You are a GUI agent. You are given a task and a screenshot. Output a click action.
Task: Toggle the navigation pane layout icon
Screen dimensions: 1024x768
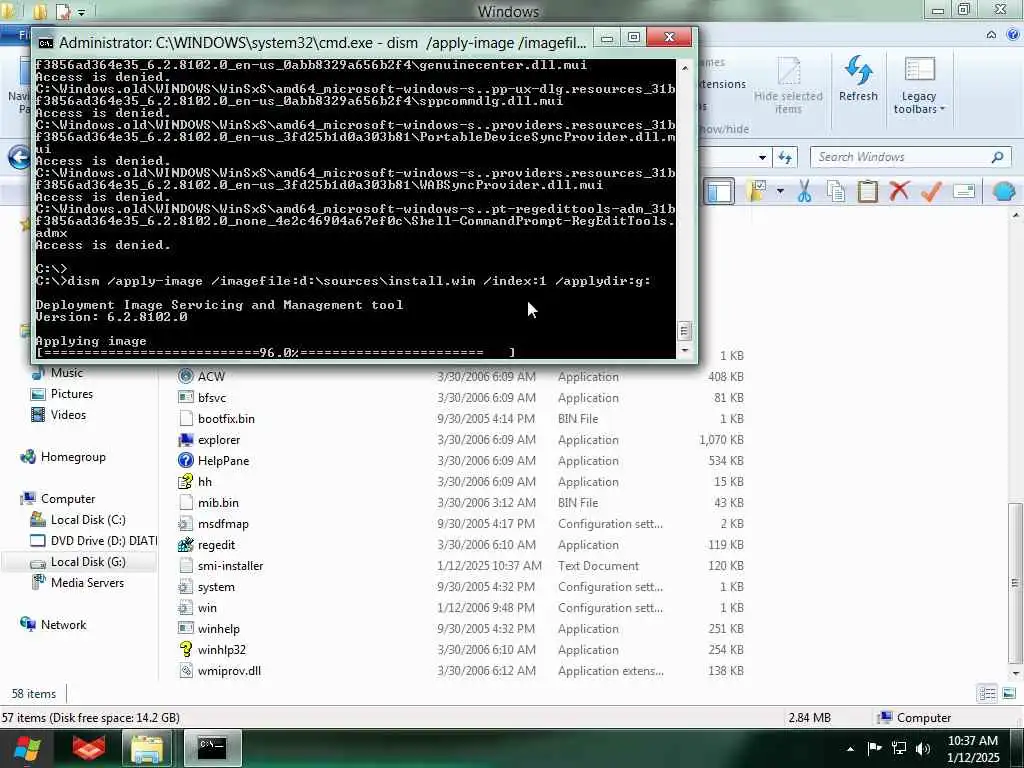tap(719, 191)
